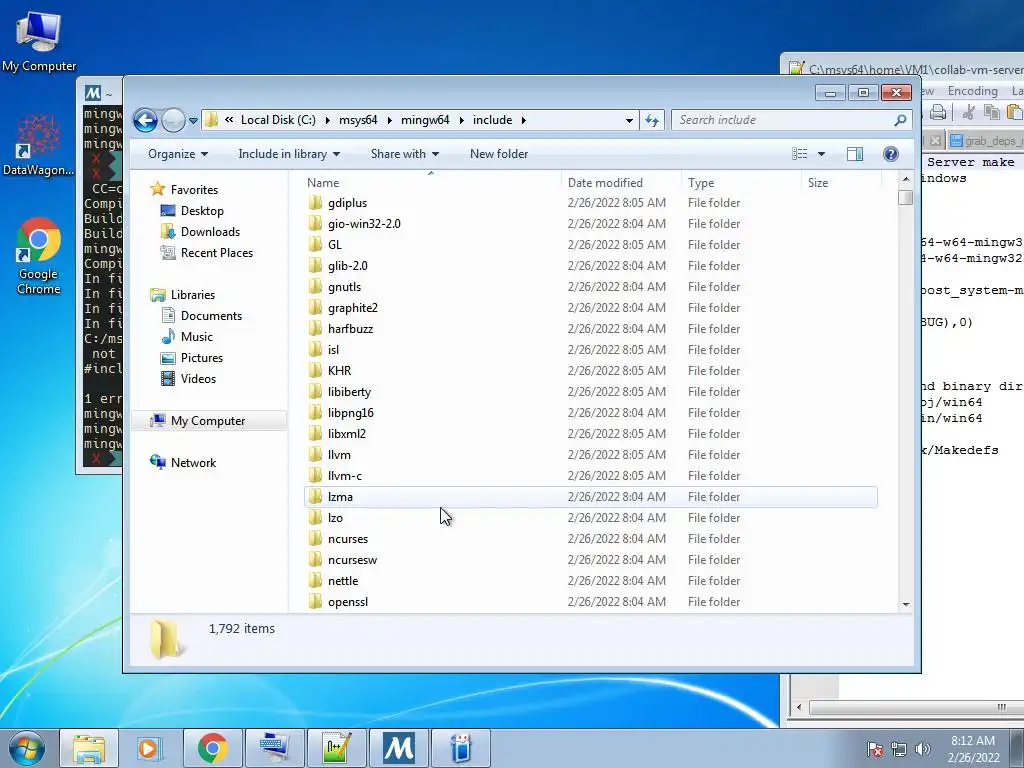The width and height of the screenshot is (1024, 768).
Task: Click the Explorer forward arrow button
Action: click(173, 120)
